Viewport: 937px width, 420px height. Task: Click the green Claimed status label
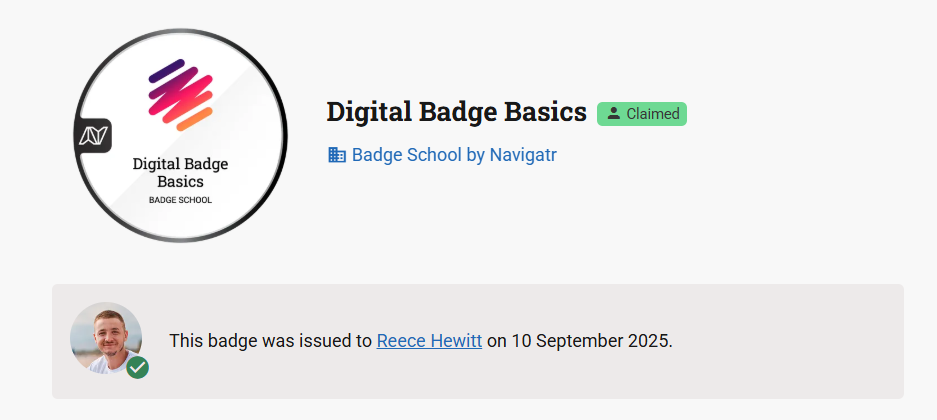[x=642, y=114]
